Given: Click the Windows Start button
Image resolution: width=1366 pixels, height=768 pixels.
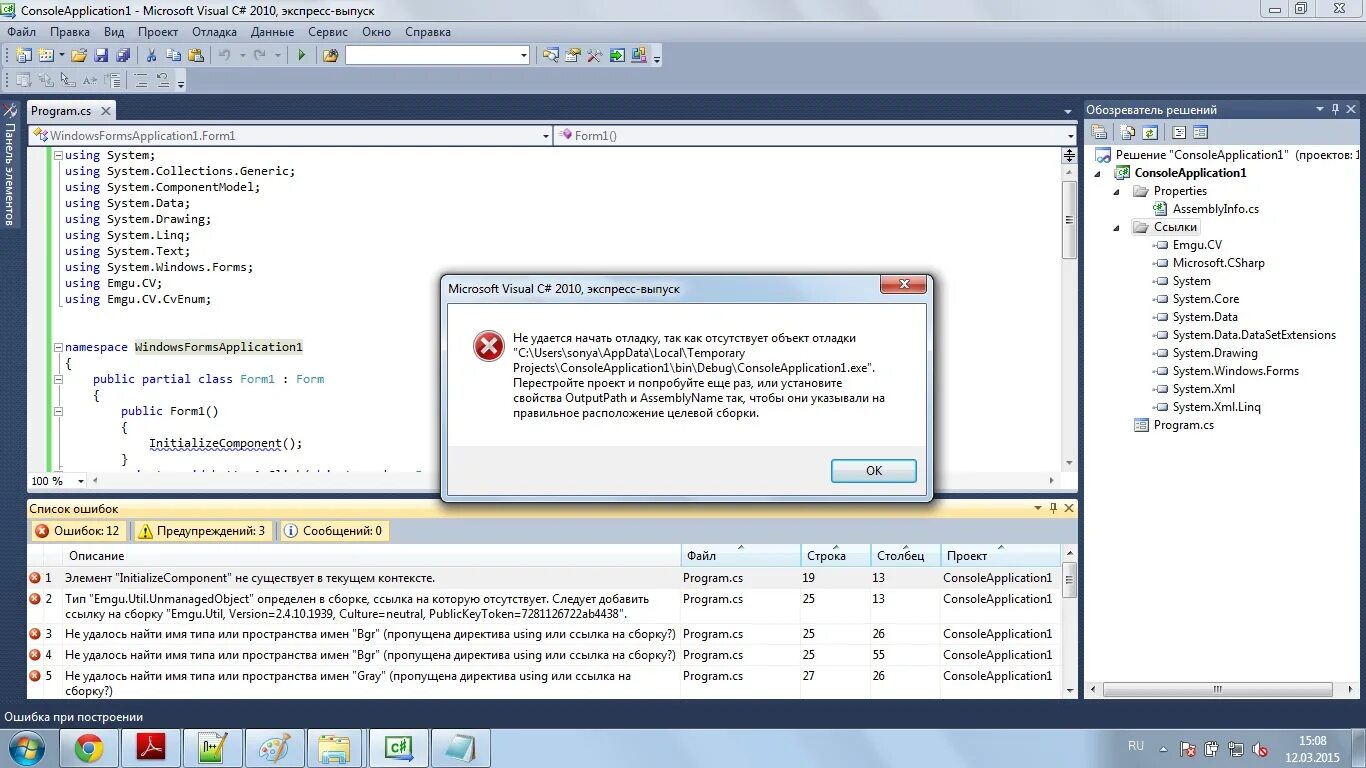Looking at the screenshot, I should tap(27, 747).
